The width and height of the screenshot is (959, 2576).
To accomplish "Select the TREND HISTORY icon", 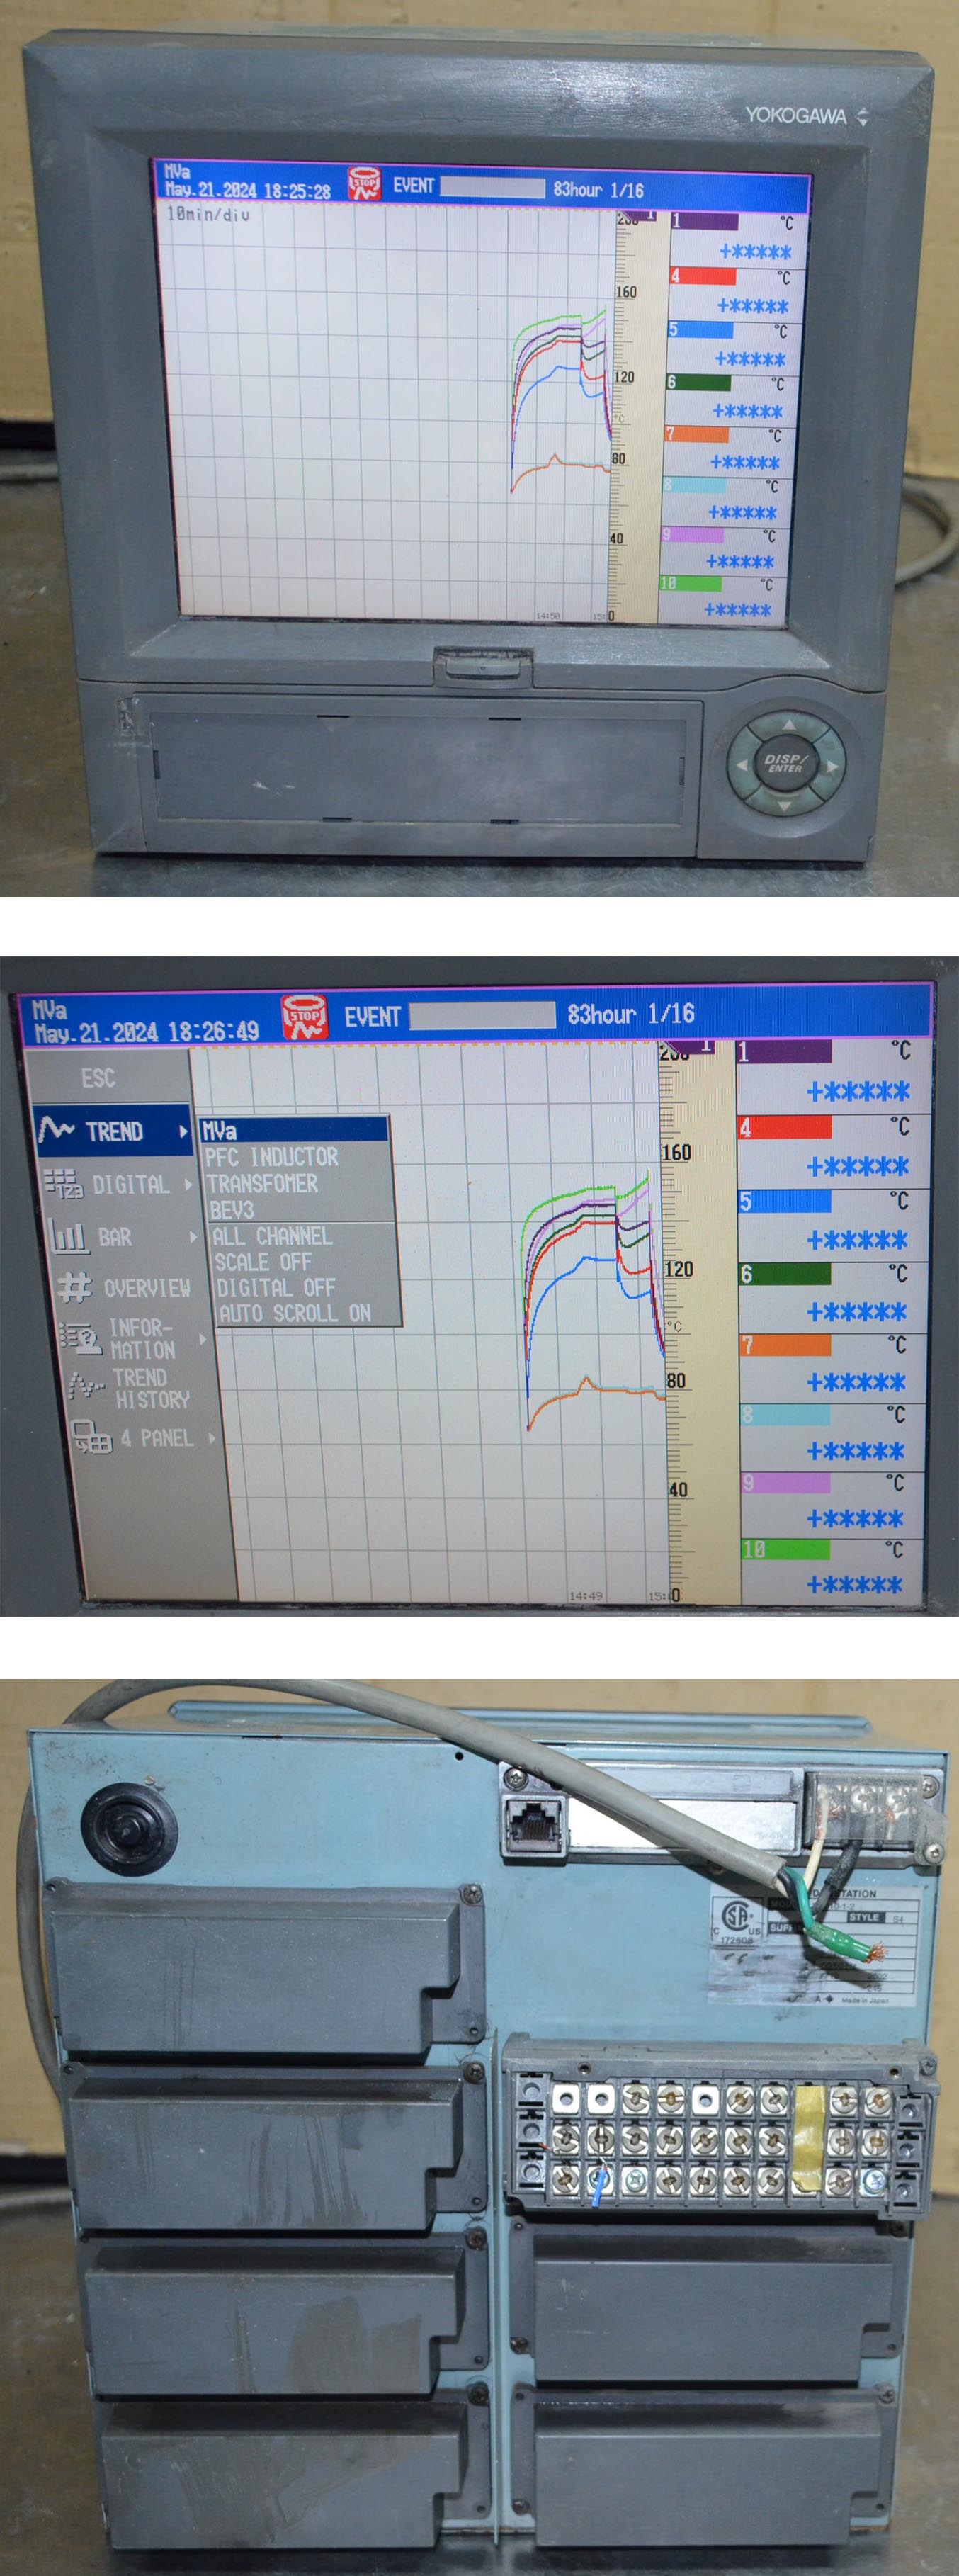I will point(86,1388).
